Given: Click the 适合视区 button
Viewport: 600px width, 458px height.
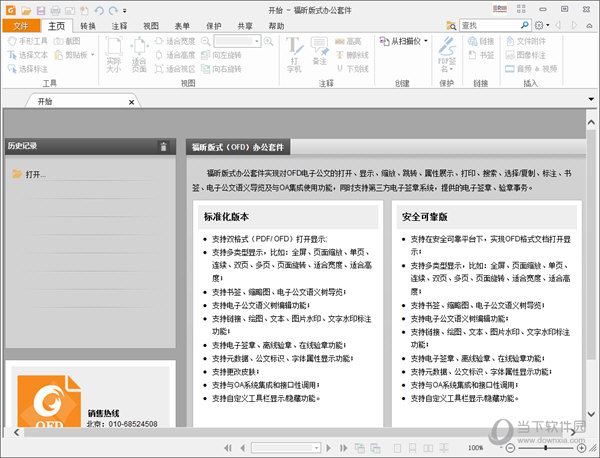Looking at the screenshot, I should click(175, 69).
